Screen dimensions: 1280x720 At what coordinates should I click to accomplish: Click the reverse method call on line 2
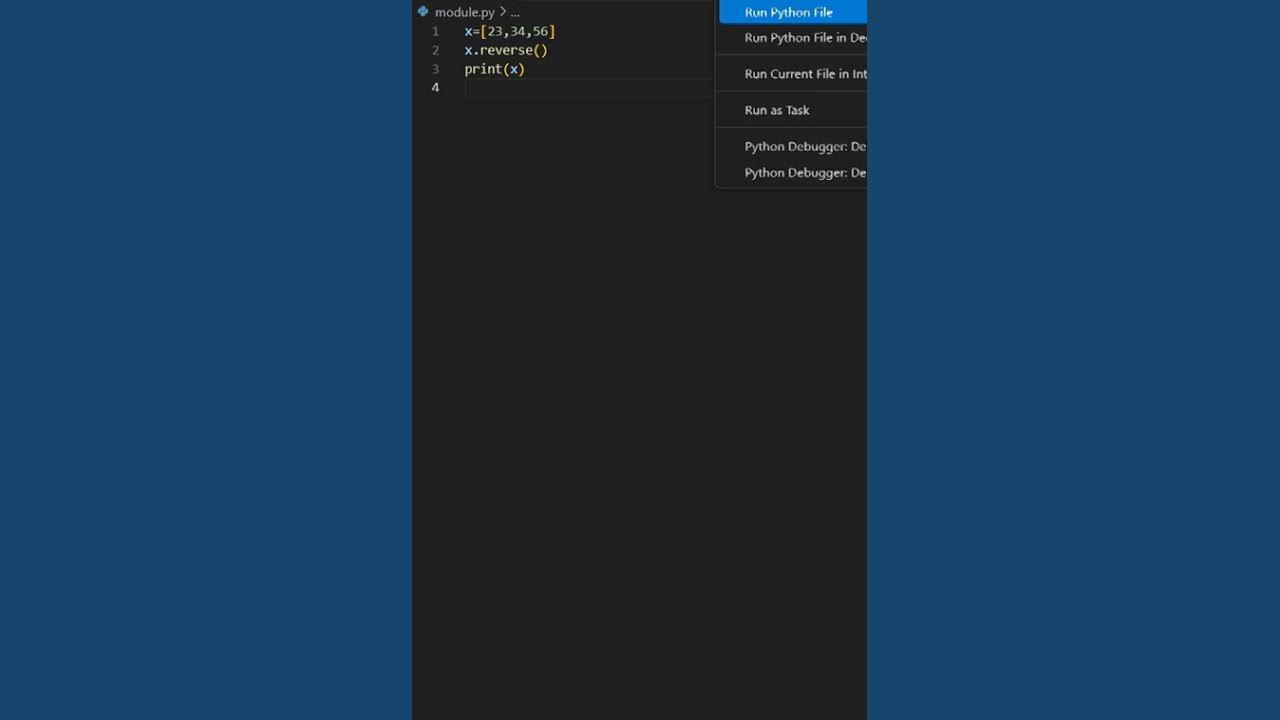click(x=506, y=49)
